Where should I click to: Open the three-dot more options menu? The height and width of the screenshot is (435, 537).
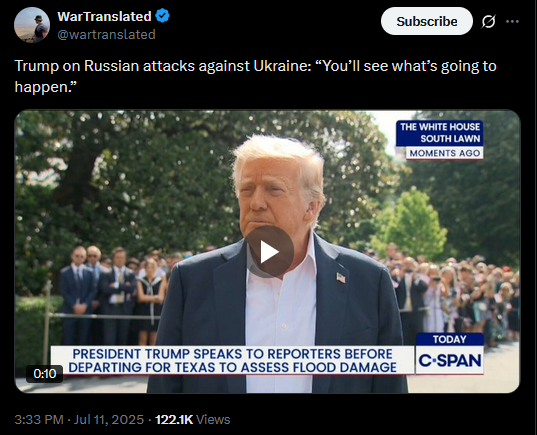[512, 22]
